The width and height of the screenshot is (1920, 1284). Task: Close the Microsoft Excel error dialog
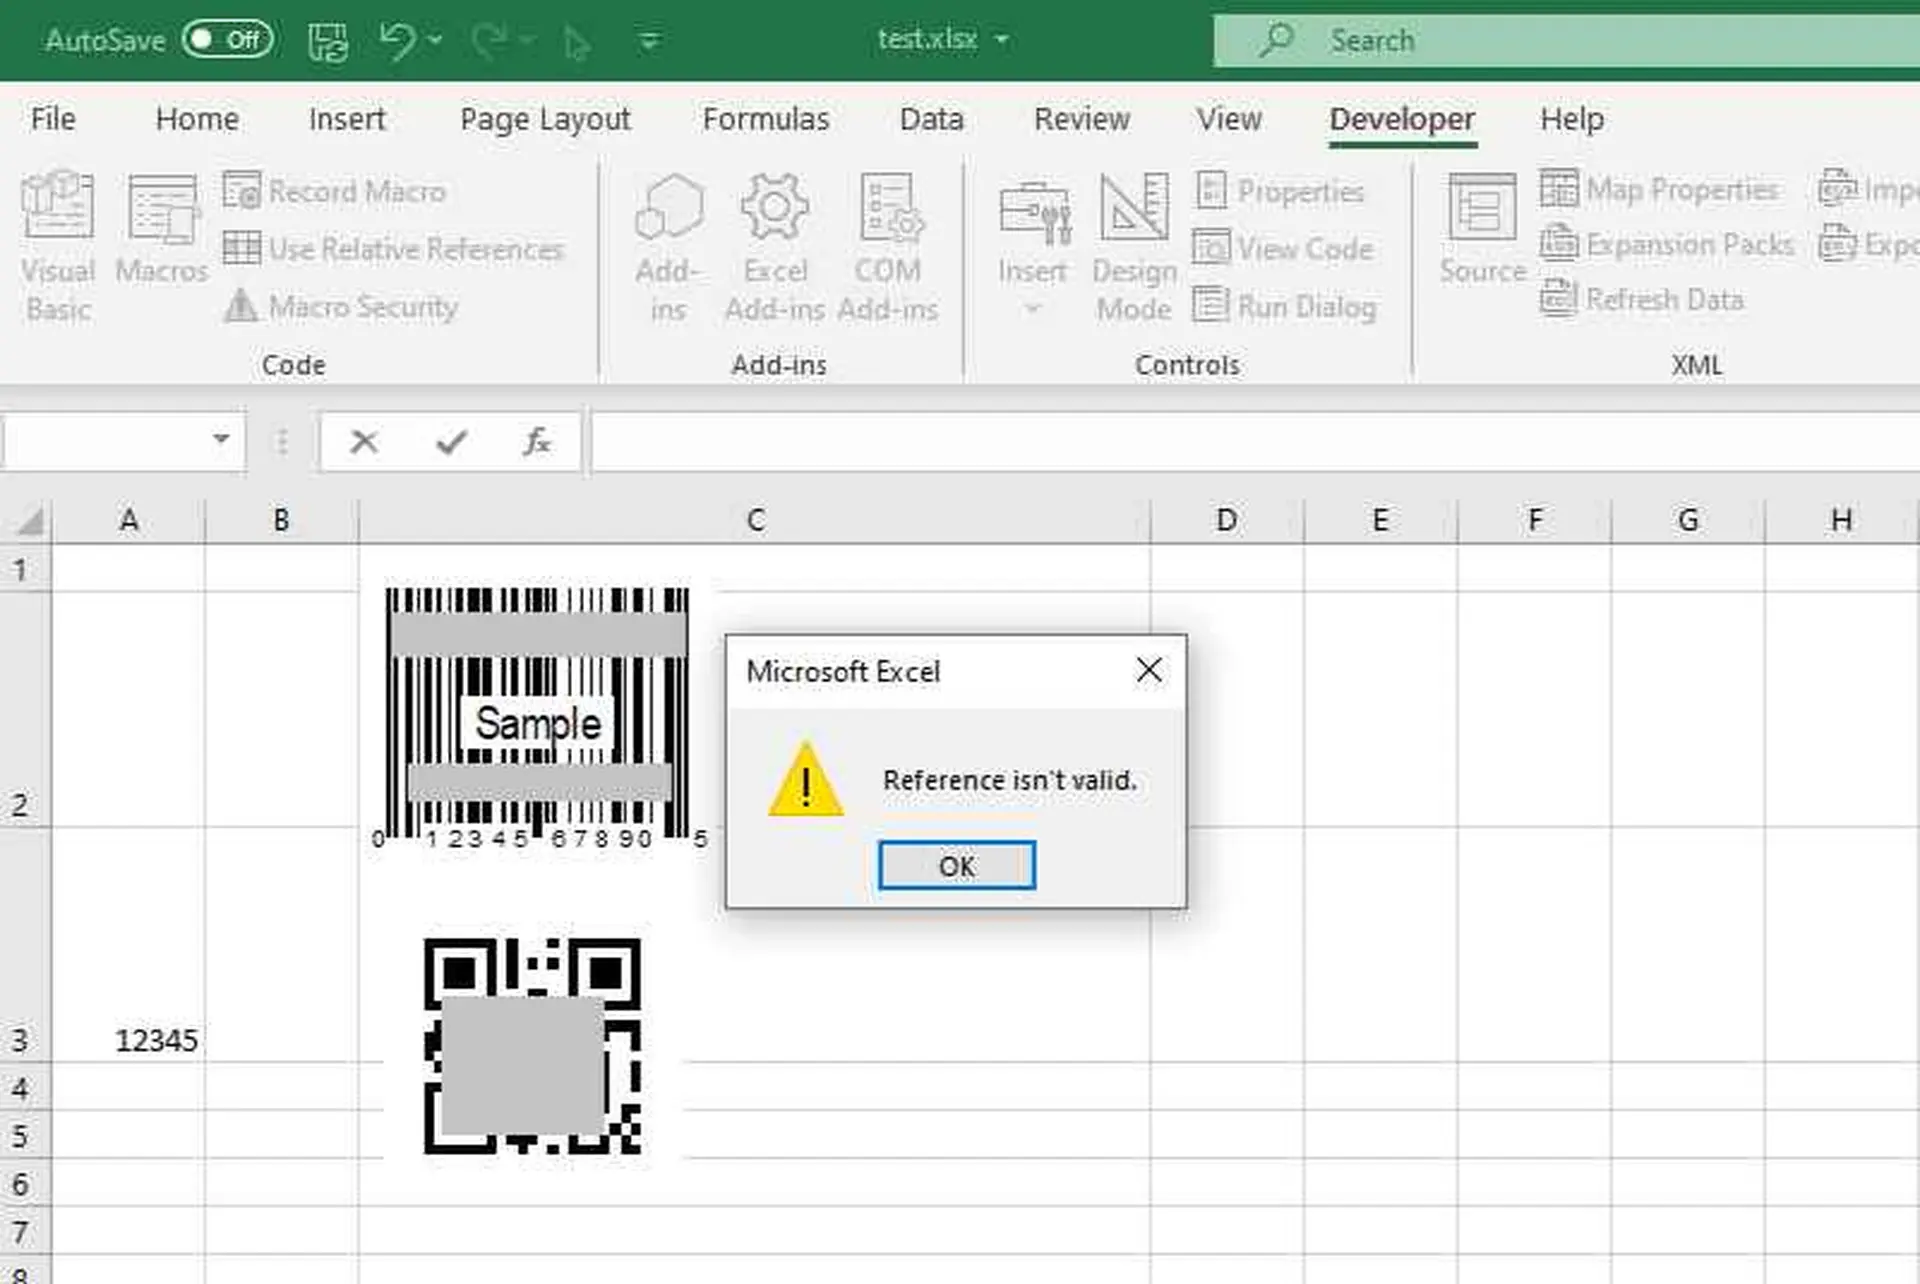coord(1149,670)
